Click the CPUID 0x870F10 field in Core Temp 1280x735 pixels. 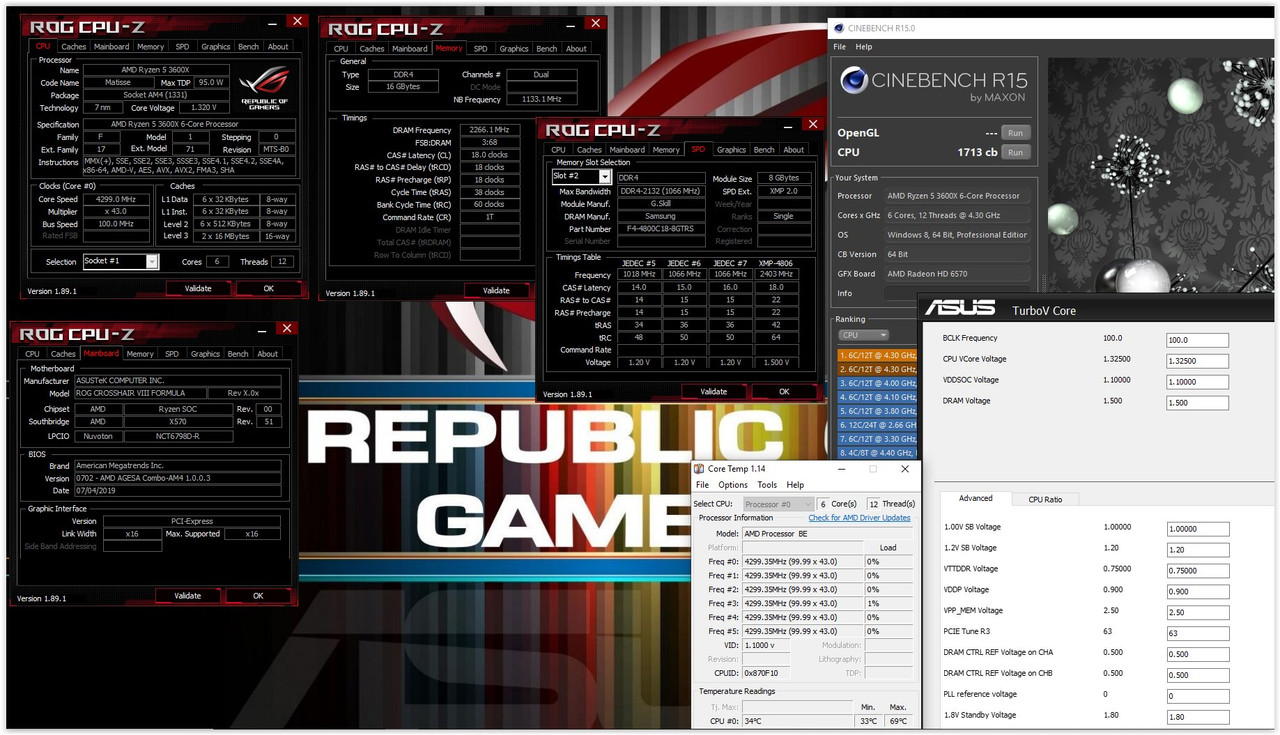[x=767, y=673]
